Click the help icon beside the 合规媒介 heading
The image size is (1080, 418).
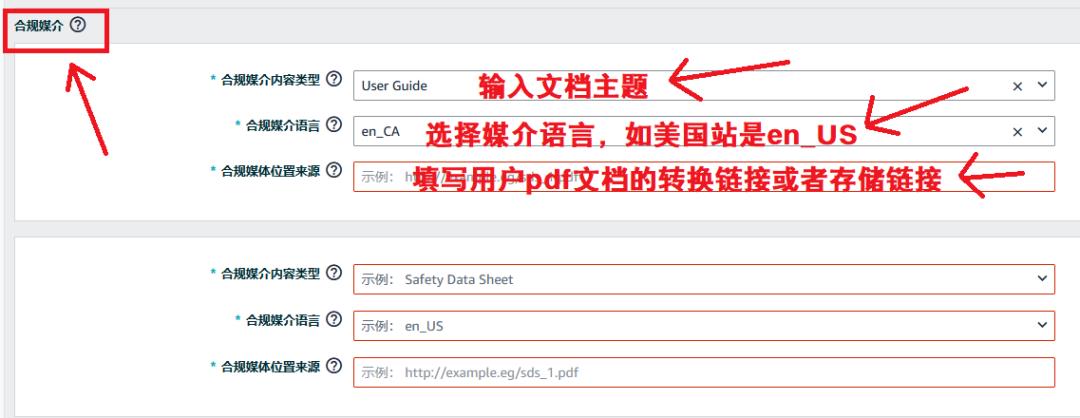point(79,25)
